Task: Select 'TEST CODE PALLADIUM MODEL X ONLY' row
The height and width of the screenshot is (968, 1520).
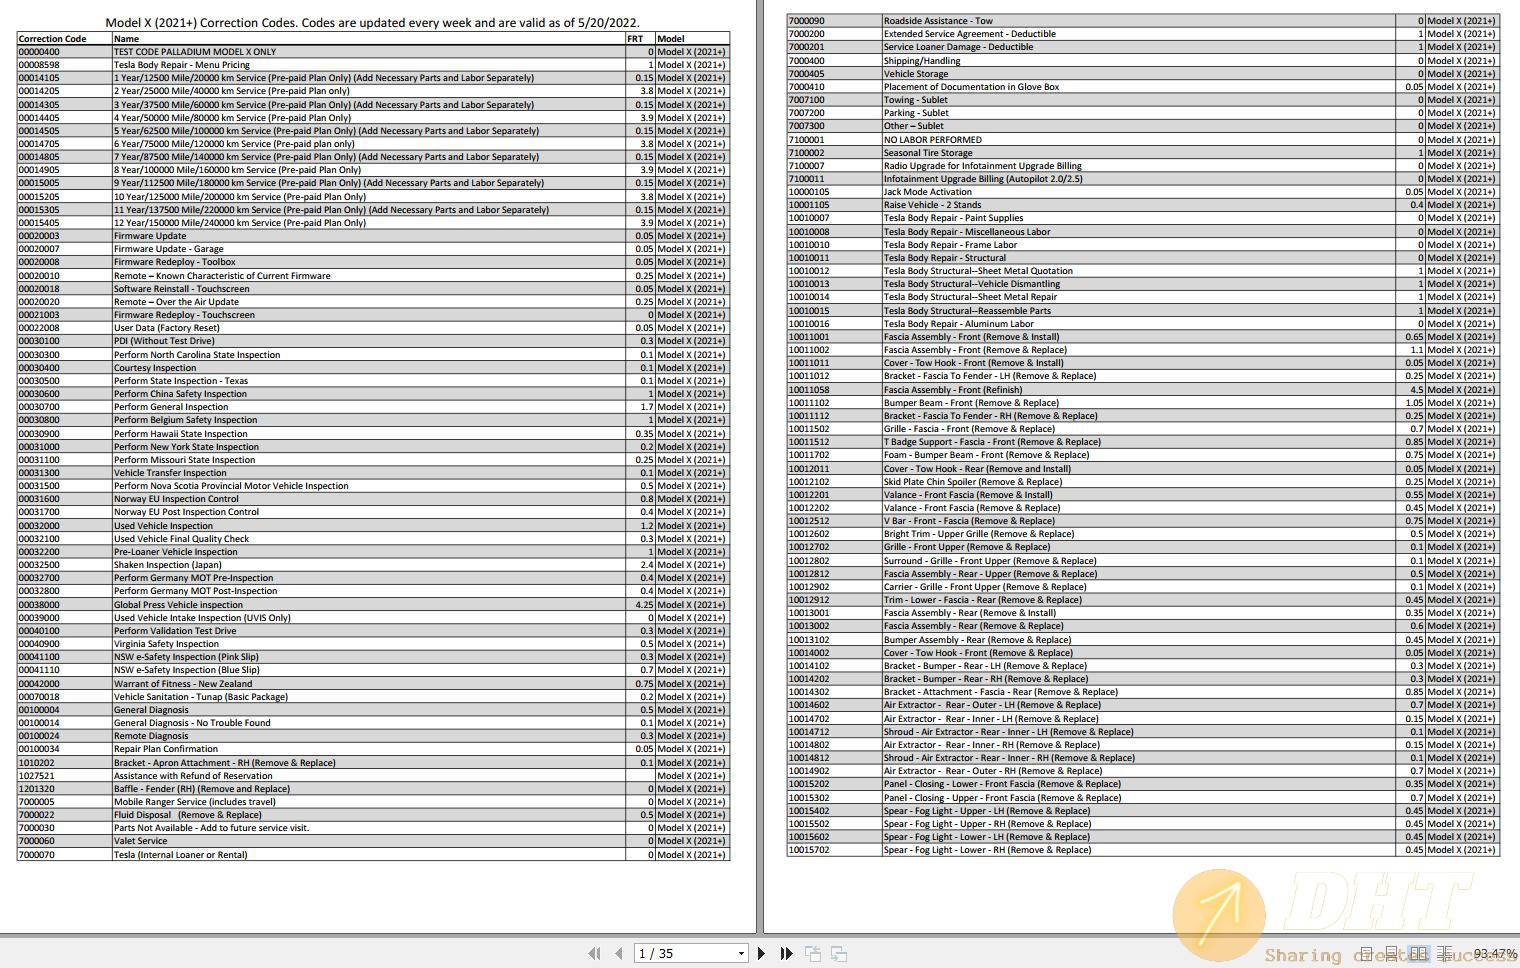Action: pos(373,51)
